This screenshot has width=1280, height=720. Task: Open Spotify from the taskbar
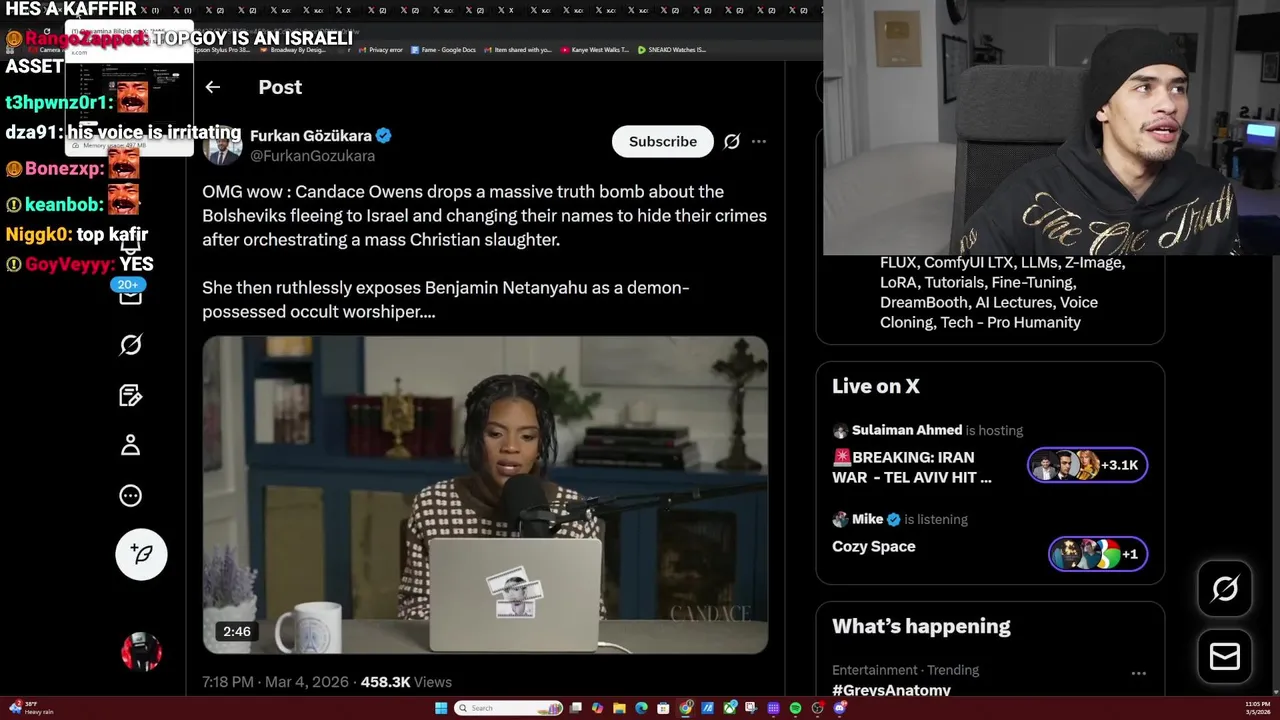[795, 708]
